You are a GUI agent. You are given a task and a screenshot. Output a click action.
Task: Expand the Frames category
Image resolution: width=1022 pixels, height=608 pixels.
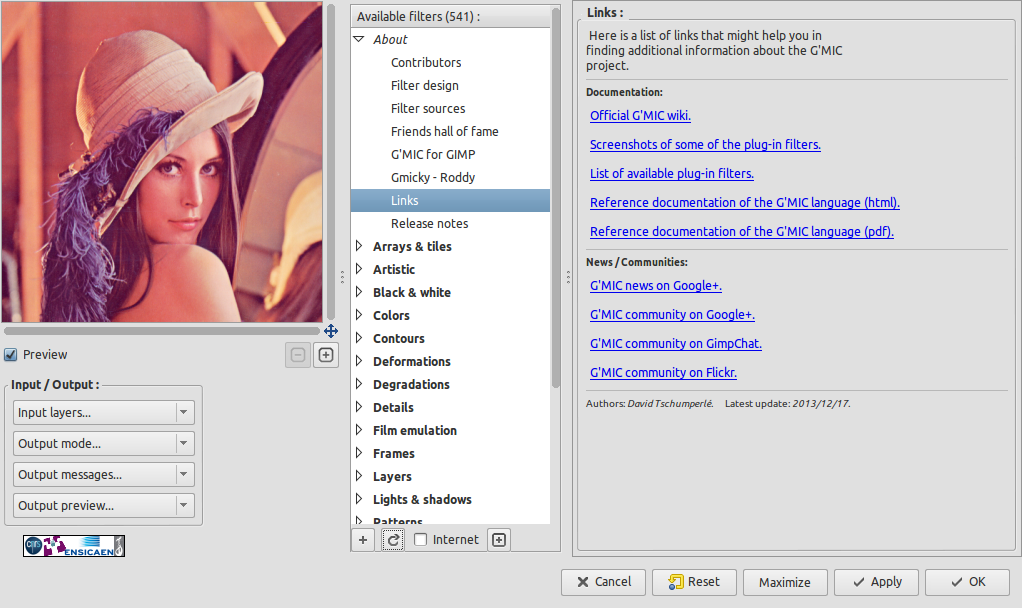click(359, 454)
